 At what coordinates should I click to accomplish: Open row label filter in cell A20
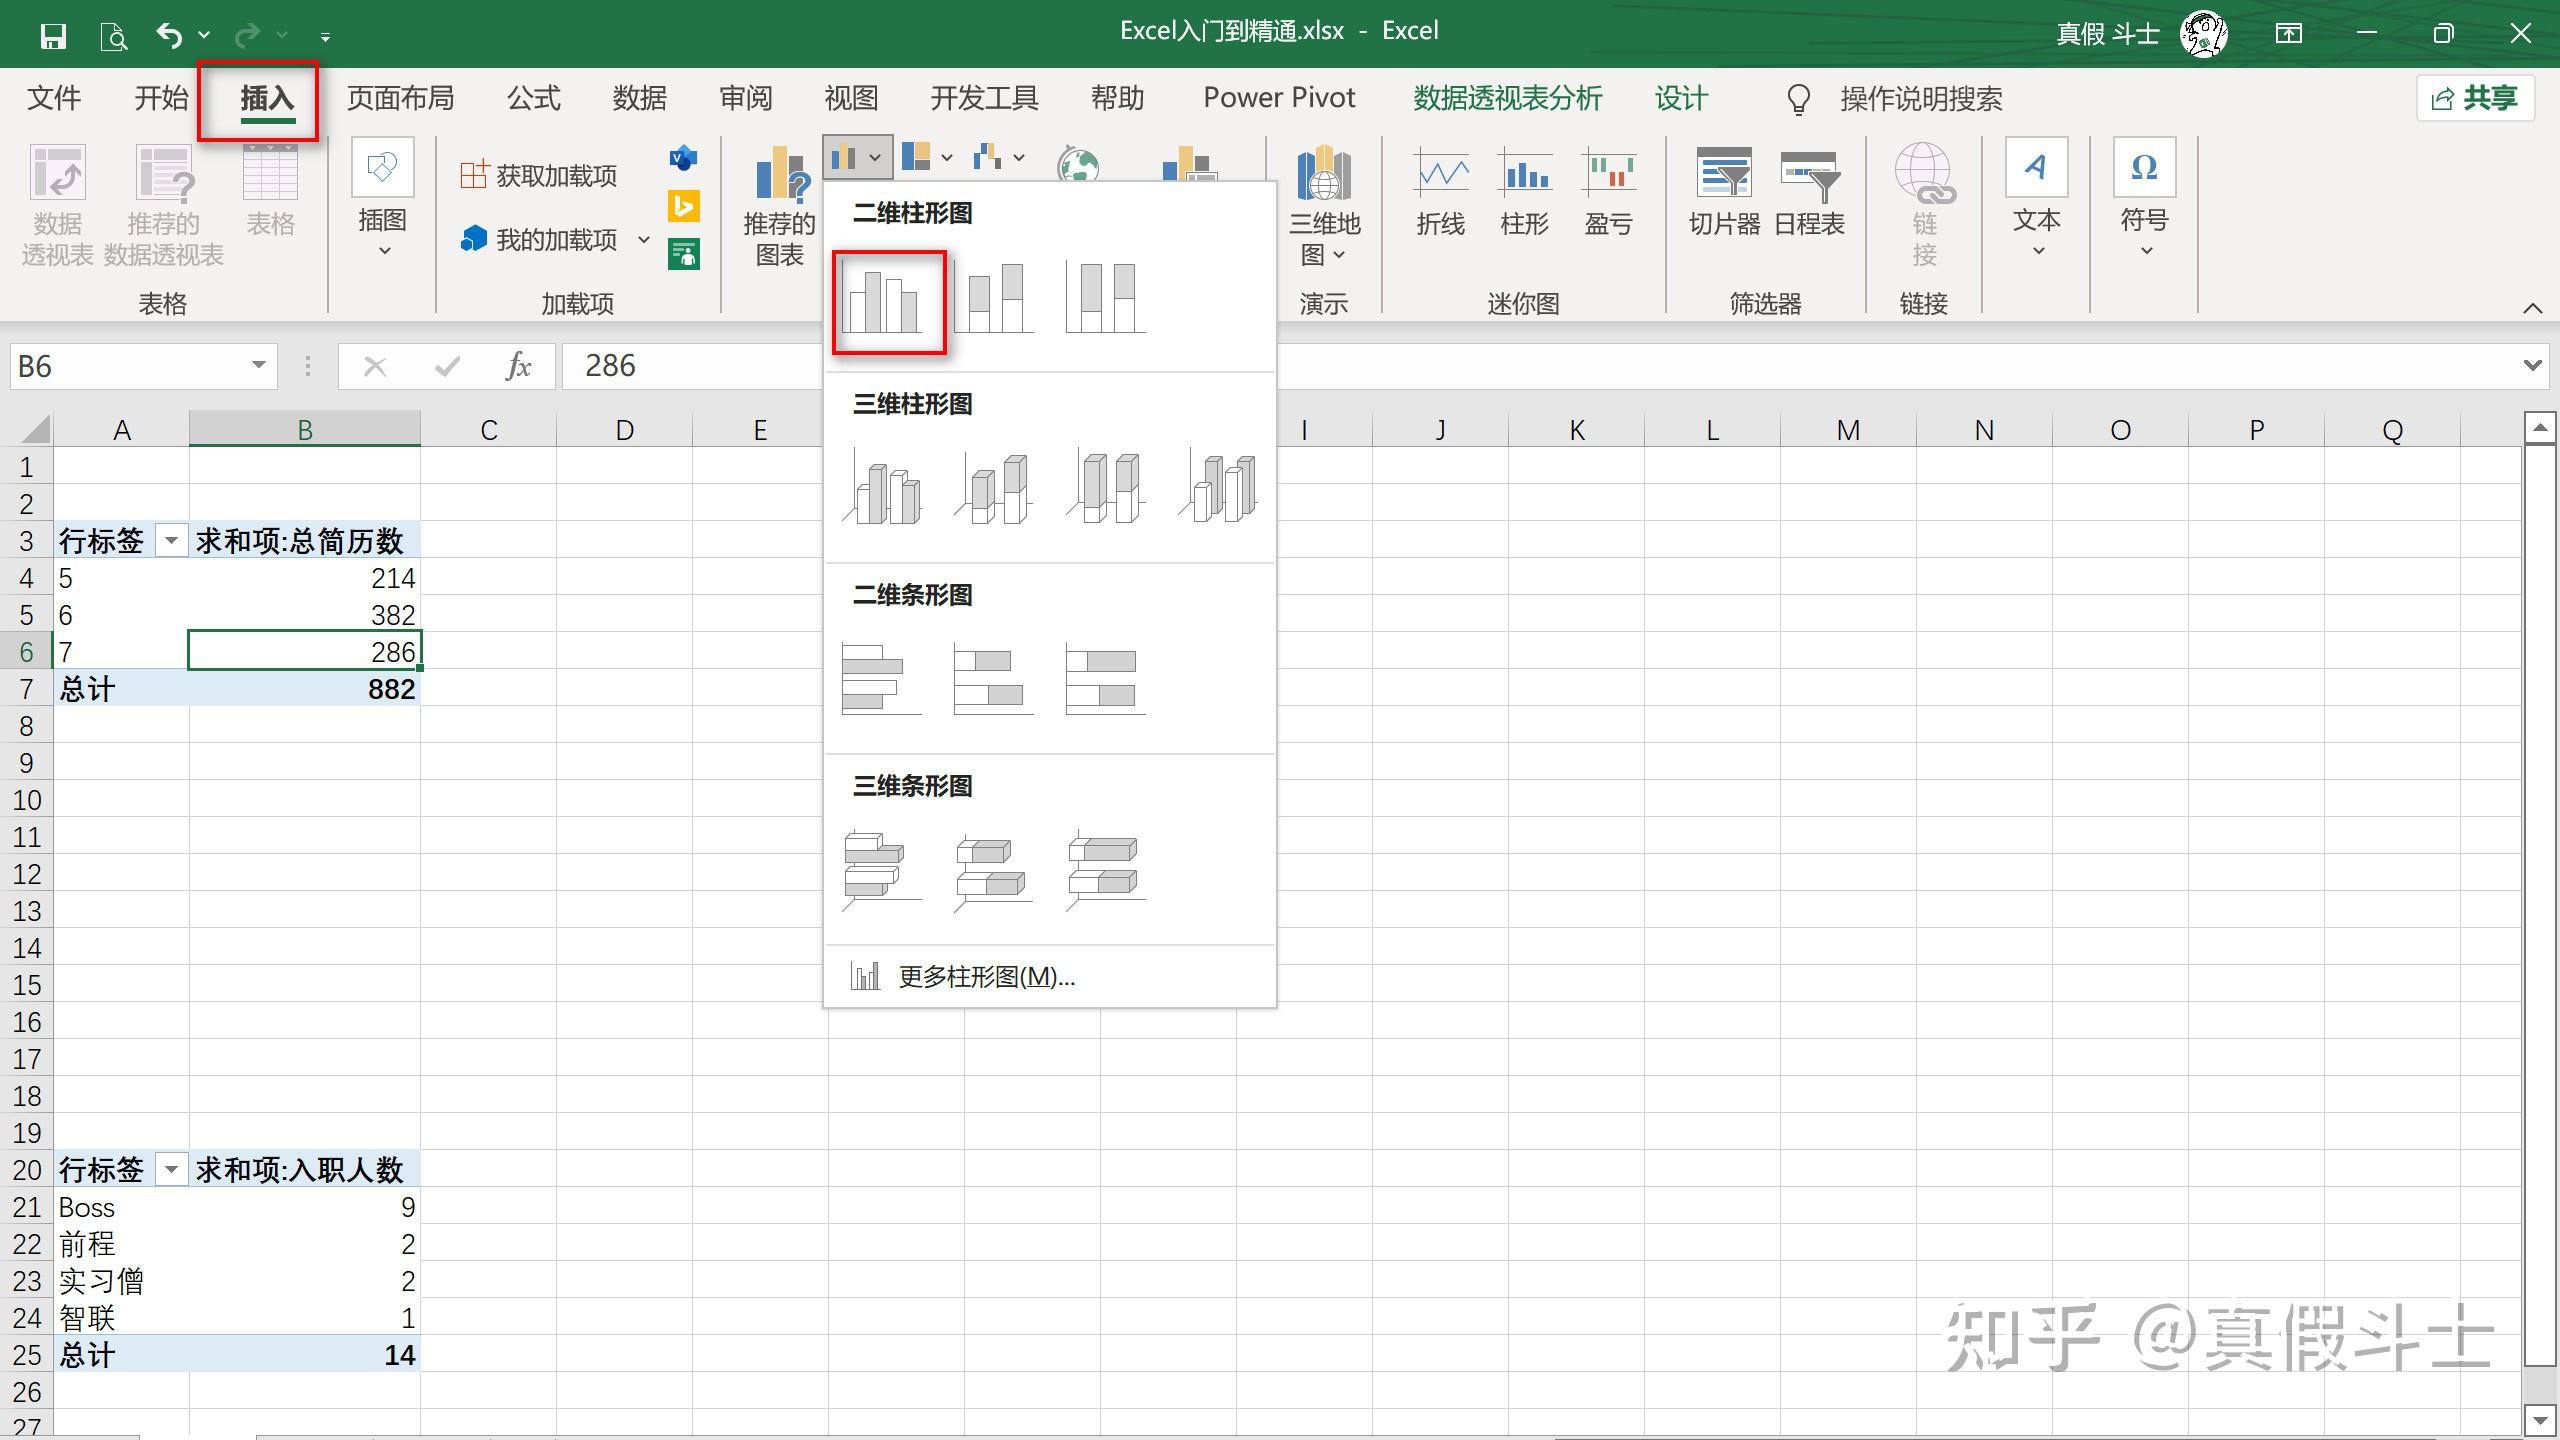coord(171,1170)
